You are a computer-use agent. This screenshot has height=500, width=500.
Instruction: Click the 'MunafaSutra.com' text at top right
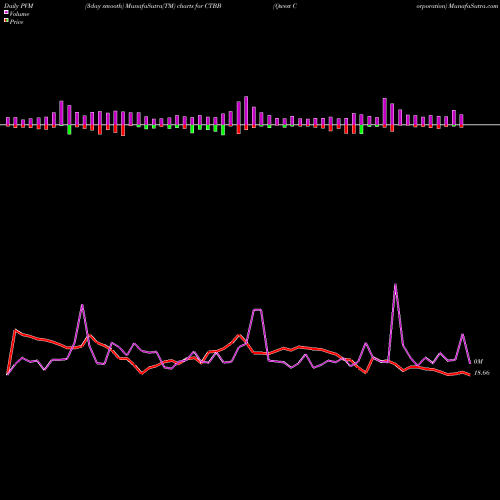pos(473,6)
